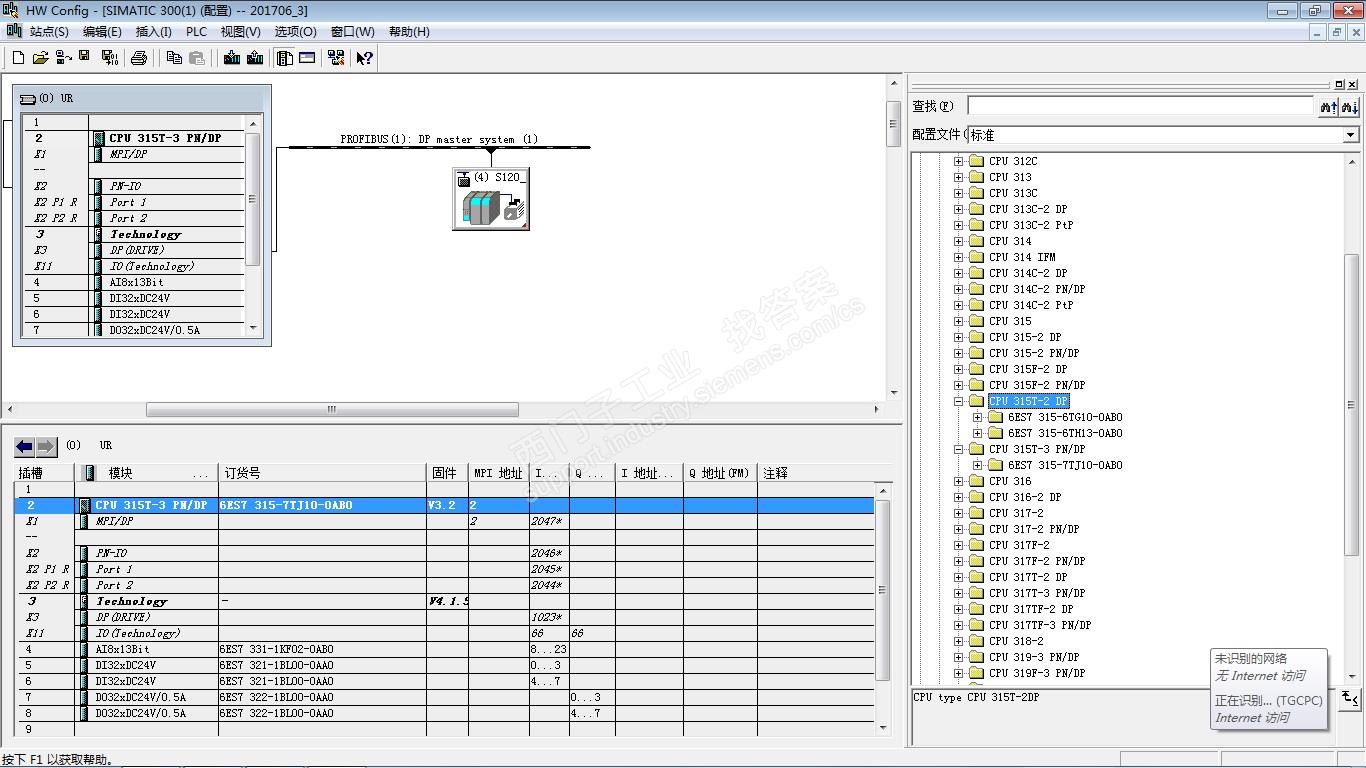The height and width of the screenshot is (768, 1366).
Task: Open the 视图(V) menu
Action: [x=240, y=32]
